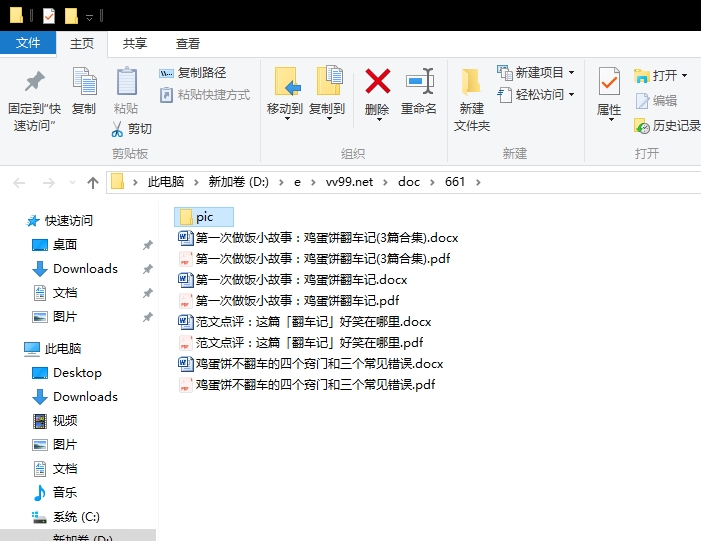Click the new folder icon in title bar

coord(71,16)
